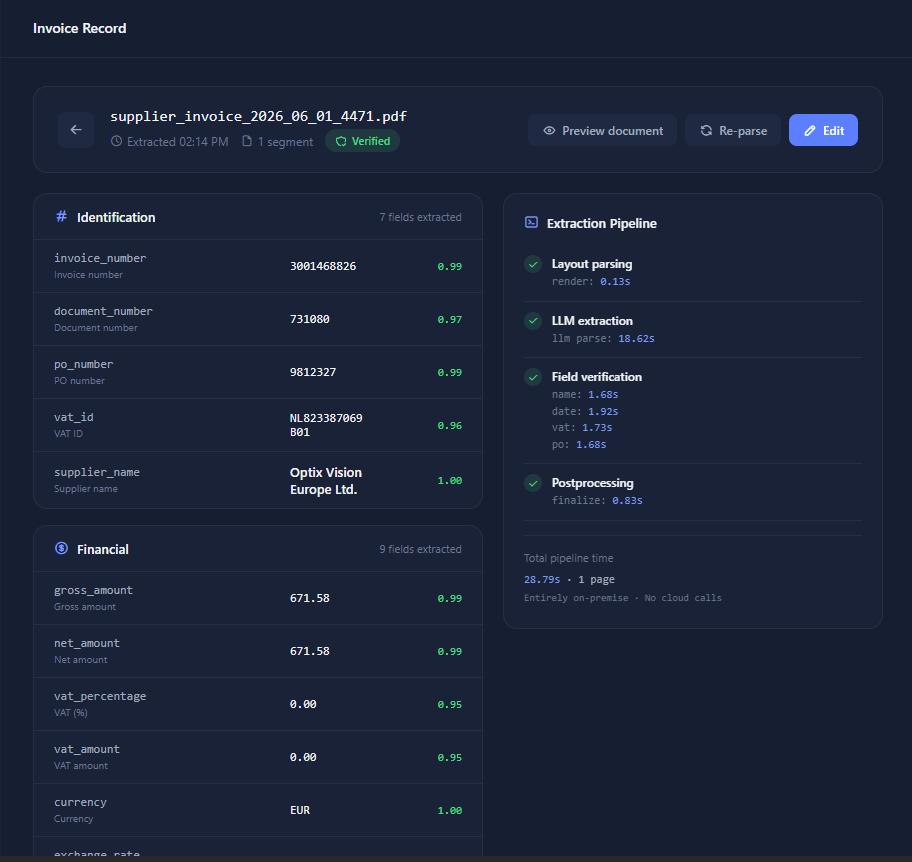Viewport: 912px width, 862px height.
Task: Click the green check beside Field verification
Action: click(x=533, y=377)
